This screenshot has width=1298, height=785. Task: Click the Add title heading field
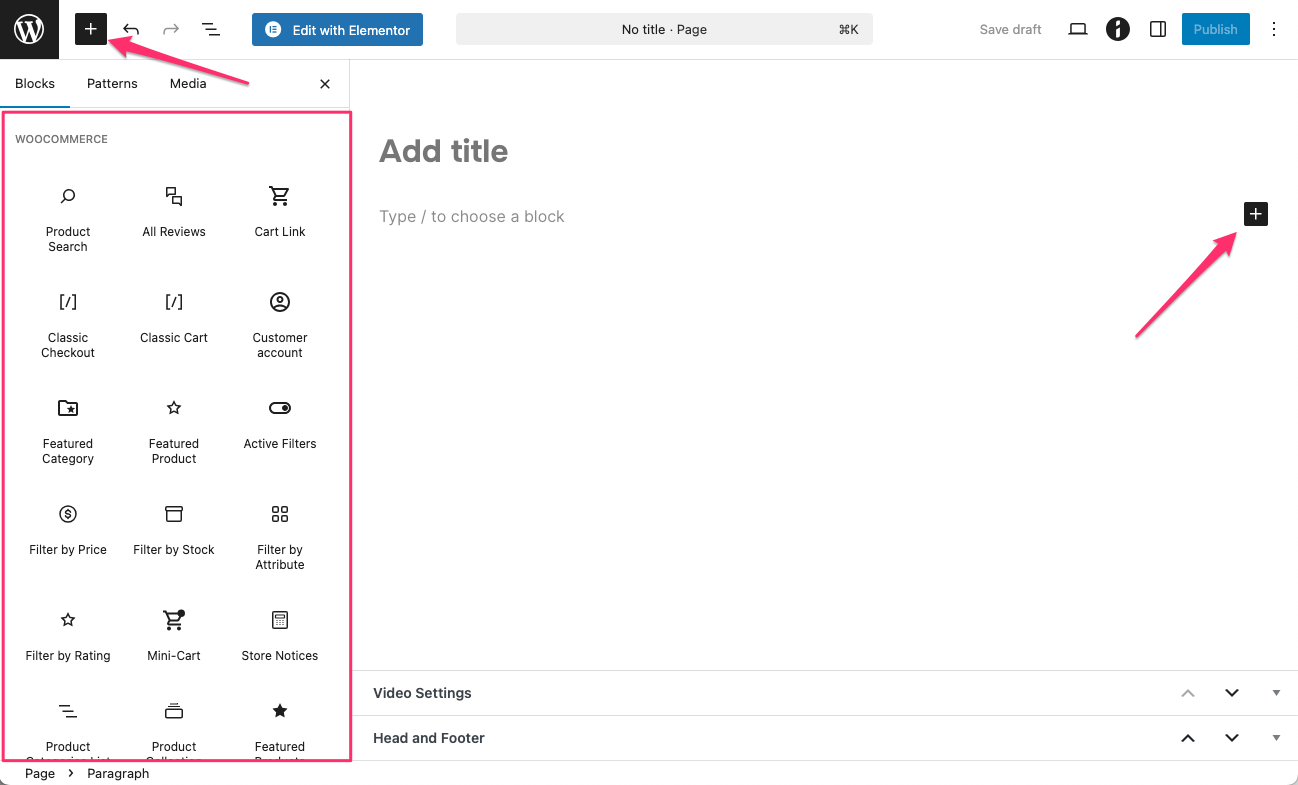pyautogui.click(x=444, y=151)
